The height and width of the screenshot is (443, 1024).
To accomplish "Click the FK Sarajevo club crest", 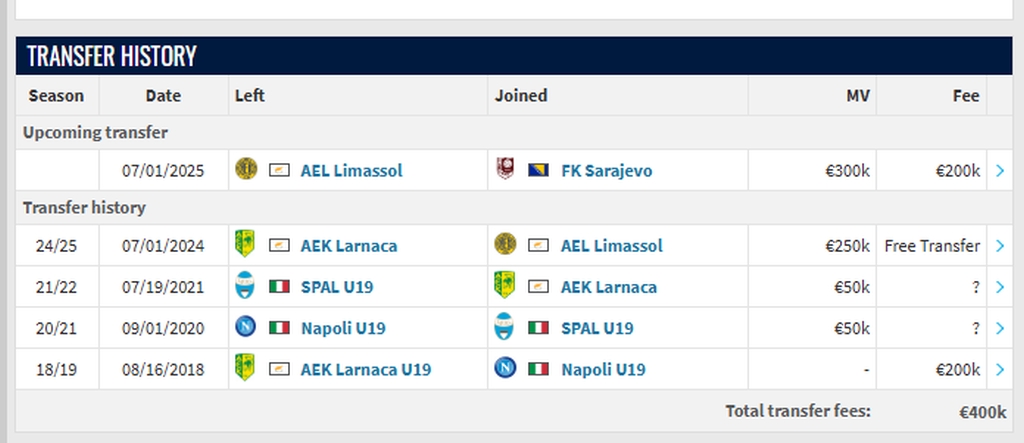I will coord(505,169).
